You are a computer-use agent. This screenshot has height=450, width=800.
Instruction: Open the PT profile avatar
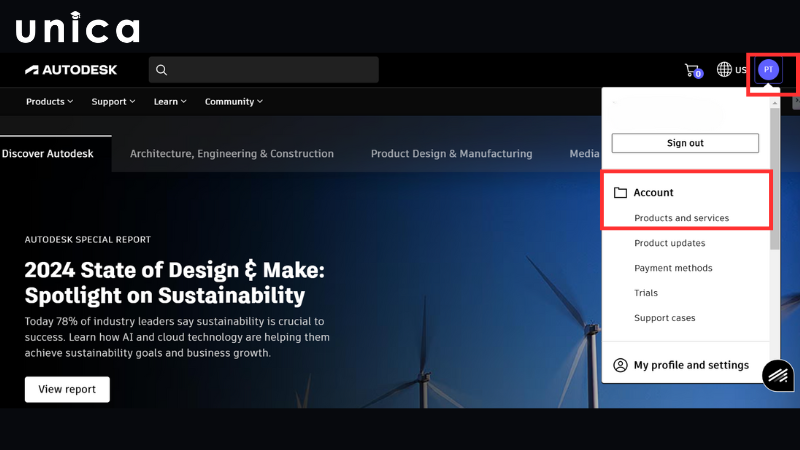768,70
